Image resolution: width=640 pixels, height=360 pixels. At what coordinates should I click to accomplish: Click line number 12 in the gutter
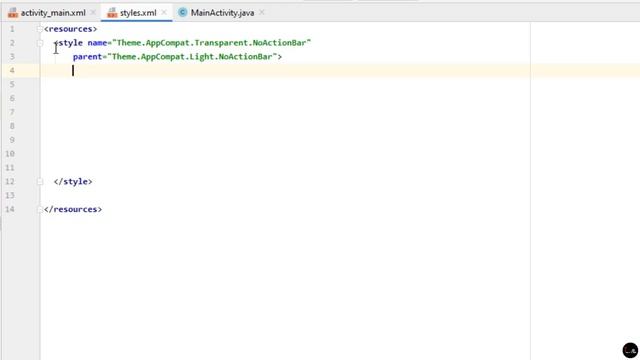point(10,182)
